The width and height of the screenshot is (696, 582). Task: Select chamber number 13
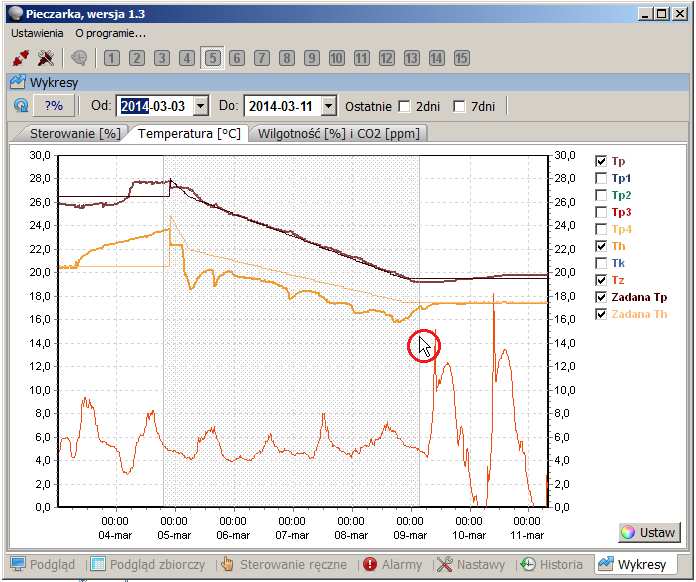[x=411, y=58]
